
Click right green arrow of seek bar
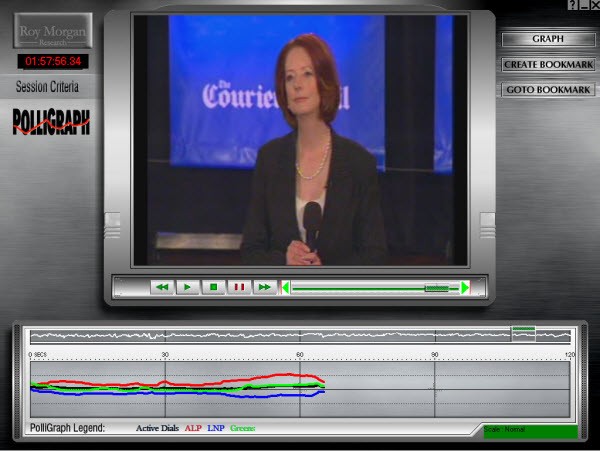465,288
